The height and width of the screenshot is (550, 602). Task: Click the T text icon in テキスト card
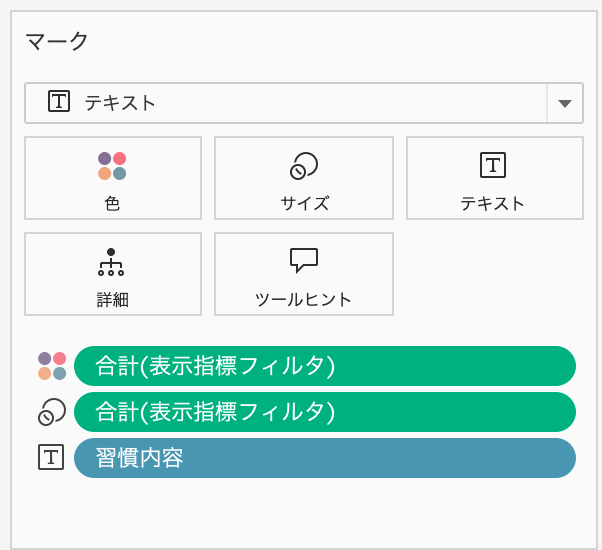(493, 165)
